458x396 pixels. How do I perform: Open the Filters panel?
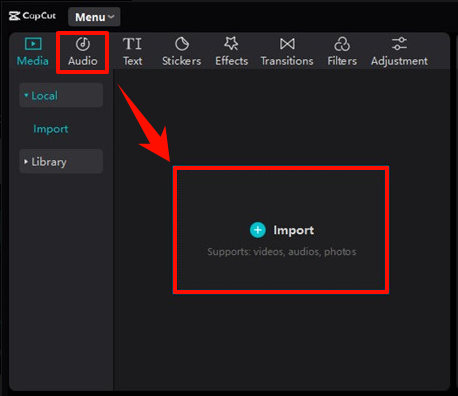(x=342, y=52)
